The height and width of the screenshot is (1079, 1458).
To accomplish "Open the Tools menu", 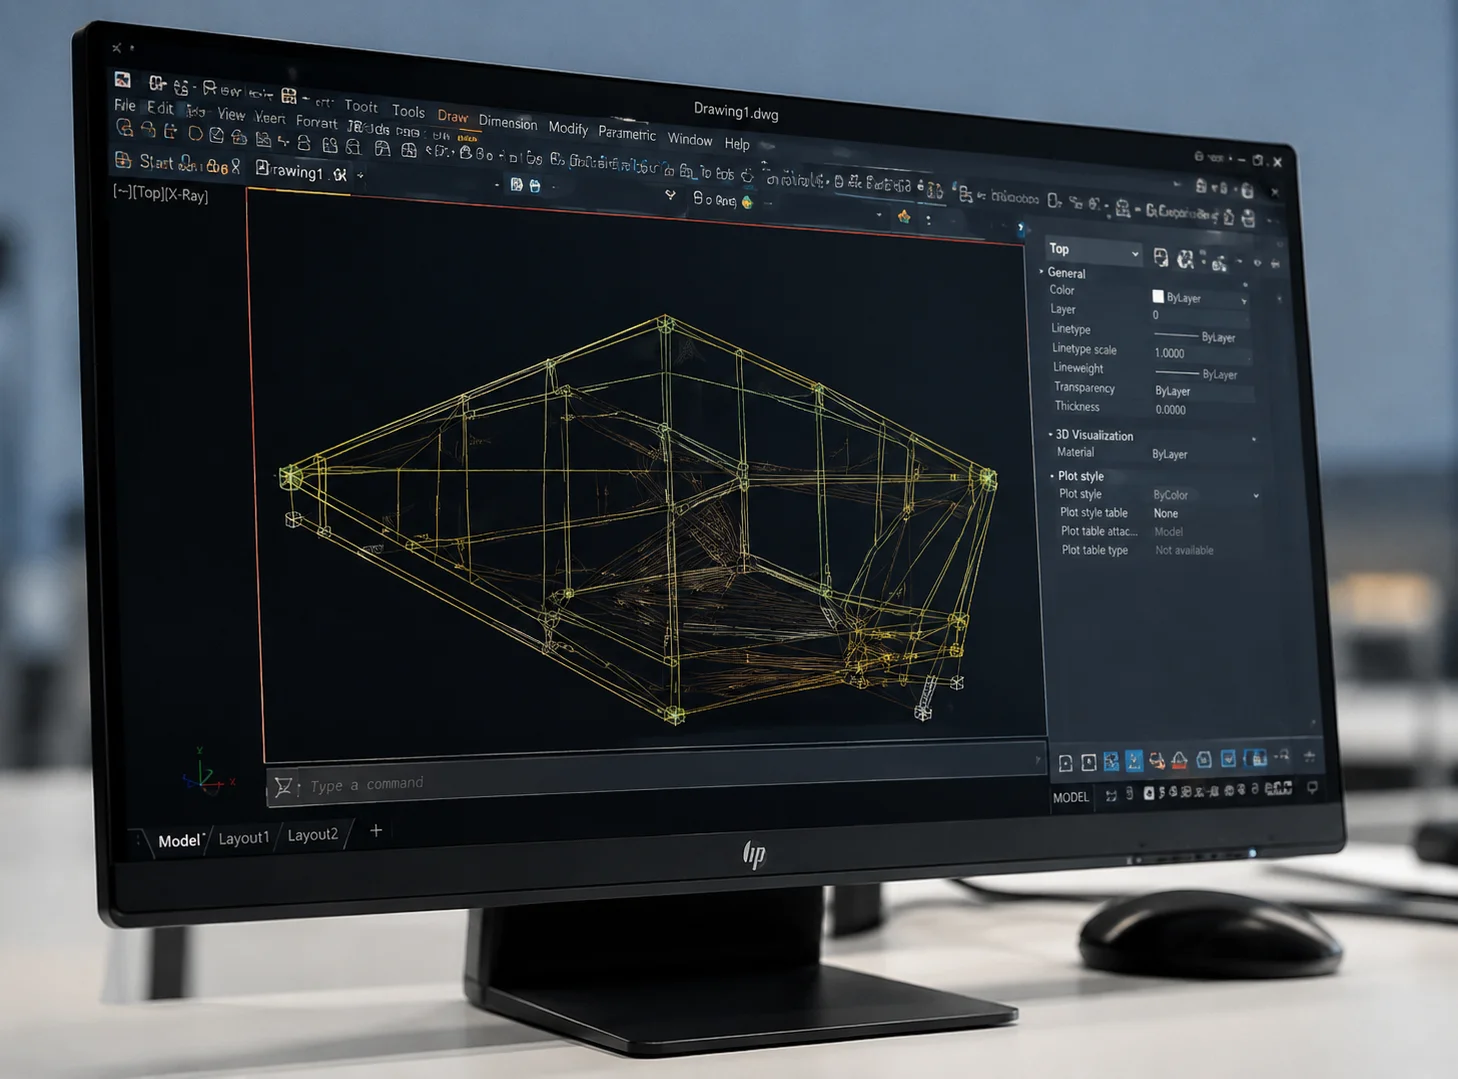I will click(408, 111).
